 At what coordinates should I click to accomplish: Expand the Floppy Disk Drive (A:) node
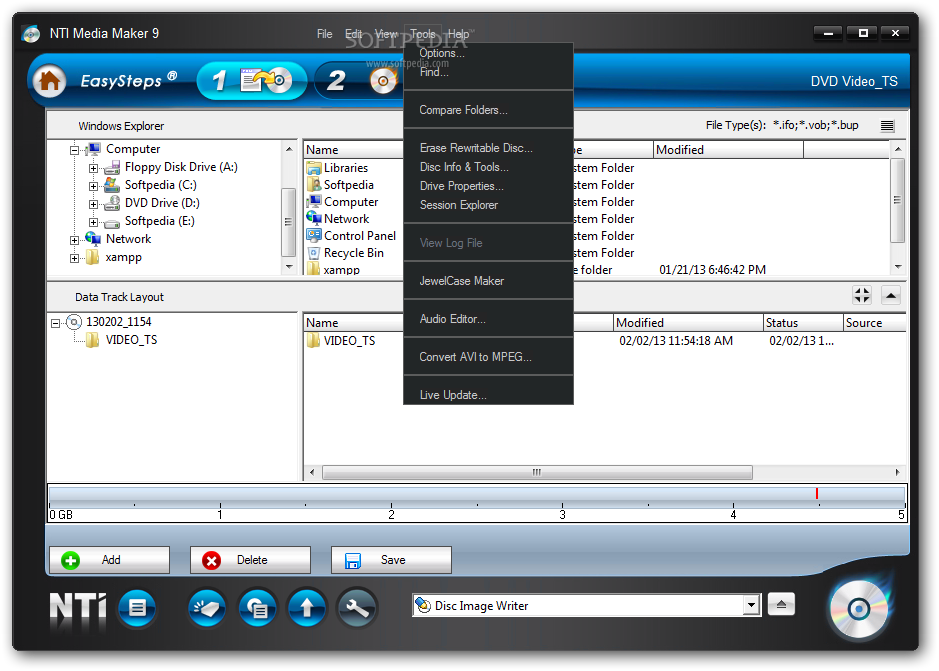(x=93, y=168)
